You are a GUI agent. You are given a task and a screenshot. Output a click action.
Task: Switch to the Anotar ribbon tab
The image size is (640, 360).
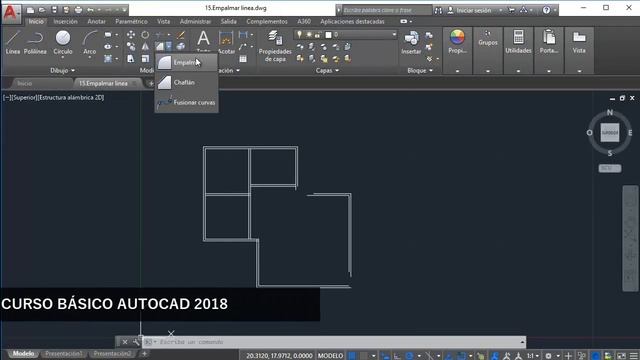pos(96,21)
